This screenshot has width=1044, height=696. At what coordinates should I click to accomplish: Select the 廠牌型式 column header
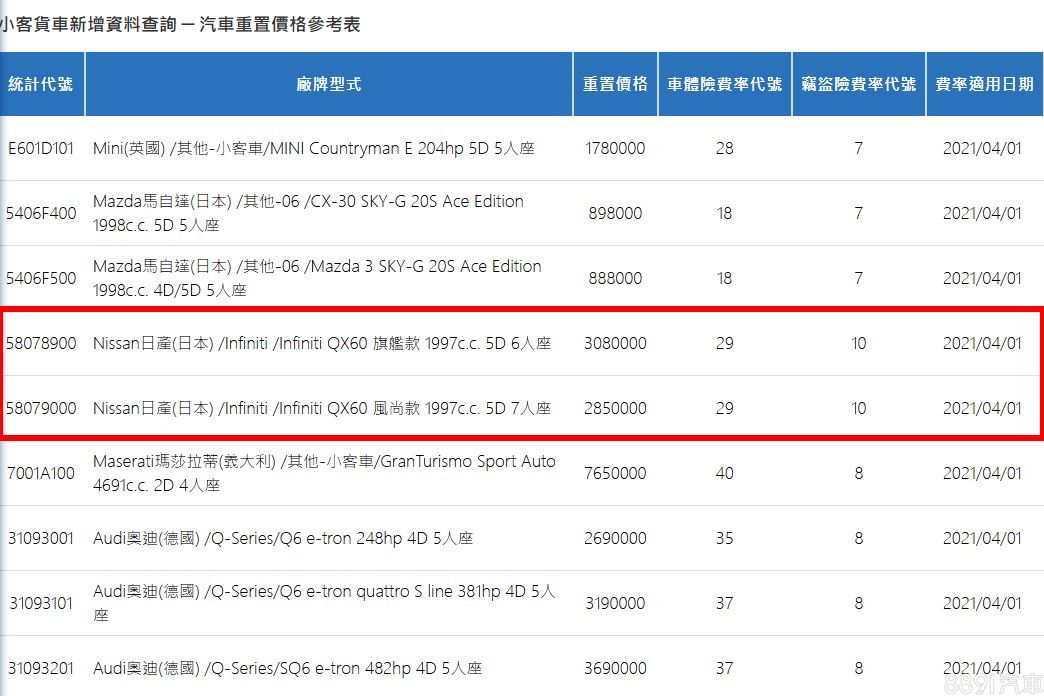pyautogui.click(x=328, y=85)
